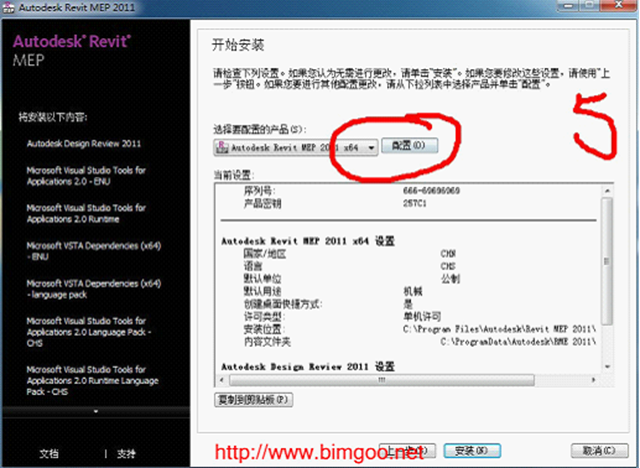640x468 pixels.
Task: Click Autodesk Design Review 2011 设置 heading
Action: click(x=308, y=366)
